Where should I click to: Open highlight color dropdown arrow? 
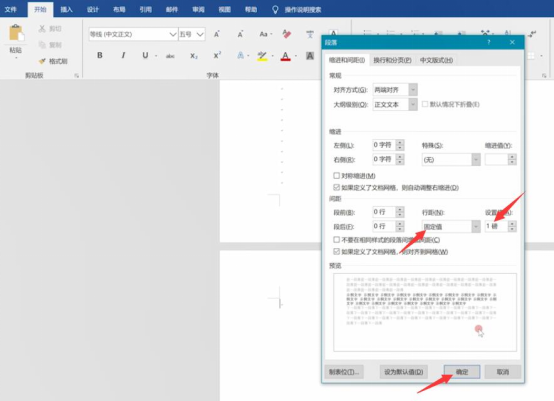[272, 56]
